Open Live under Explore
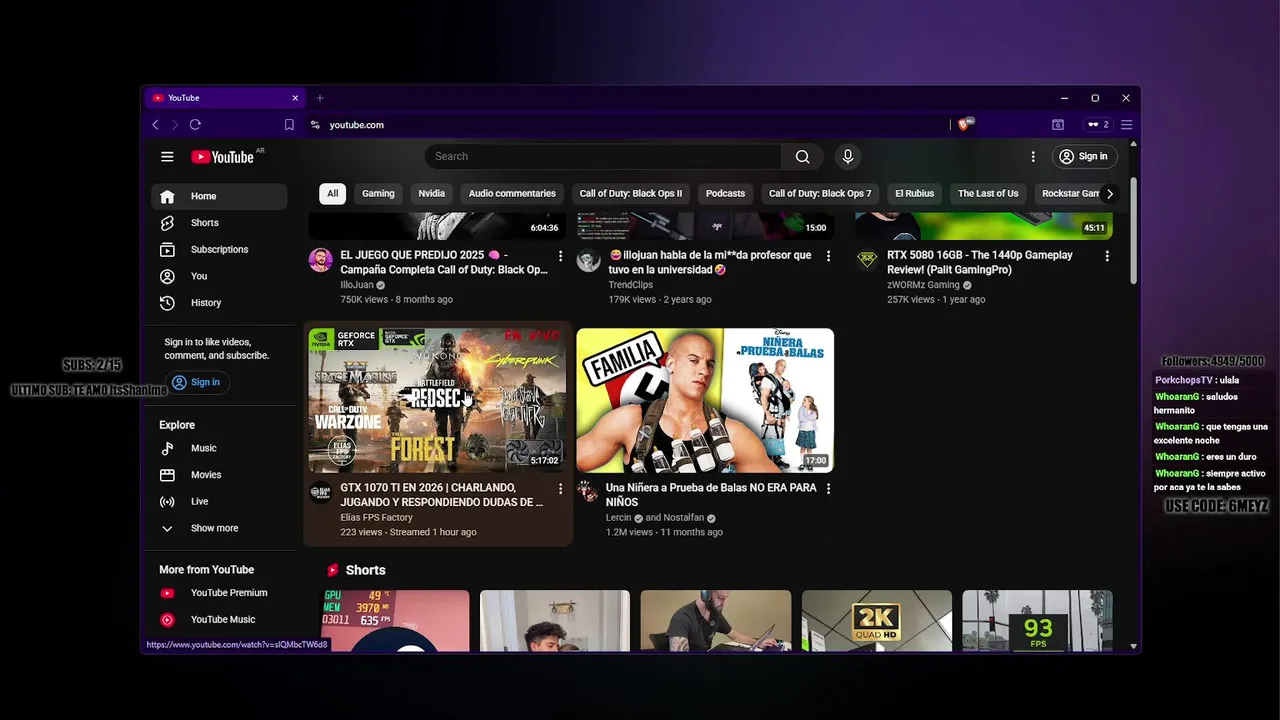The height and width of the screenshot is (720, 1280). tap(219, 502)
